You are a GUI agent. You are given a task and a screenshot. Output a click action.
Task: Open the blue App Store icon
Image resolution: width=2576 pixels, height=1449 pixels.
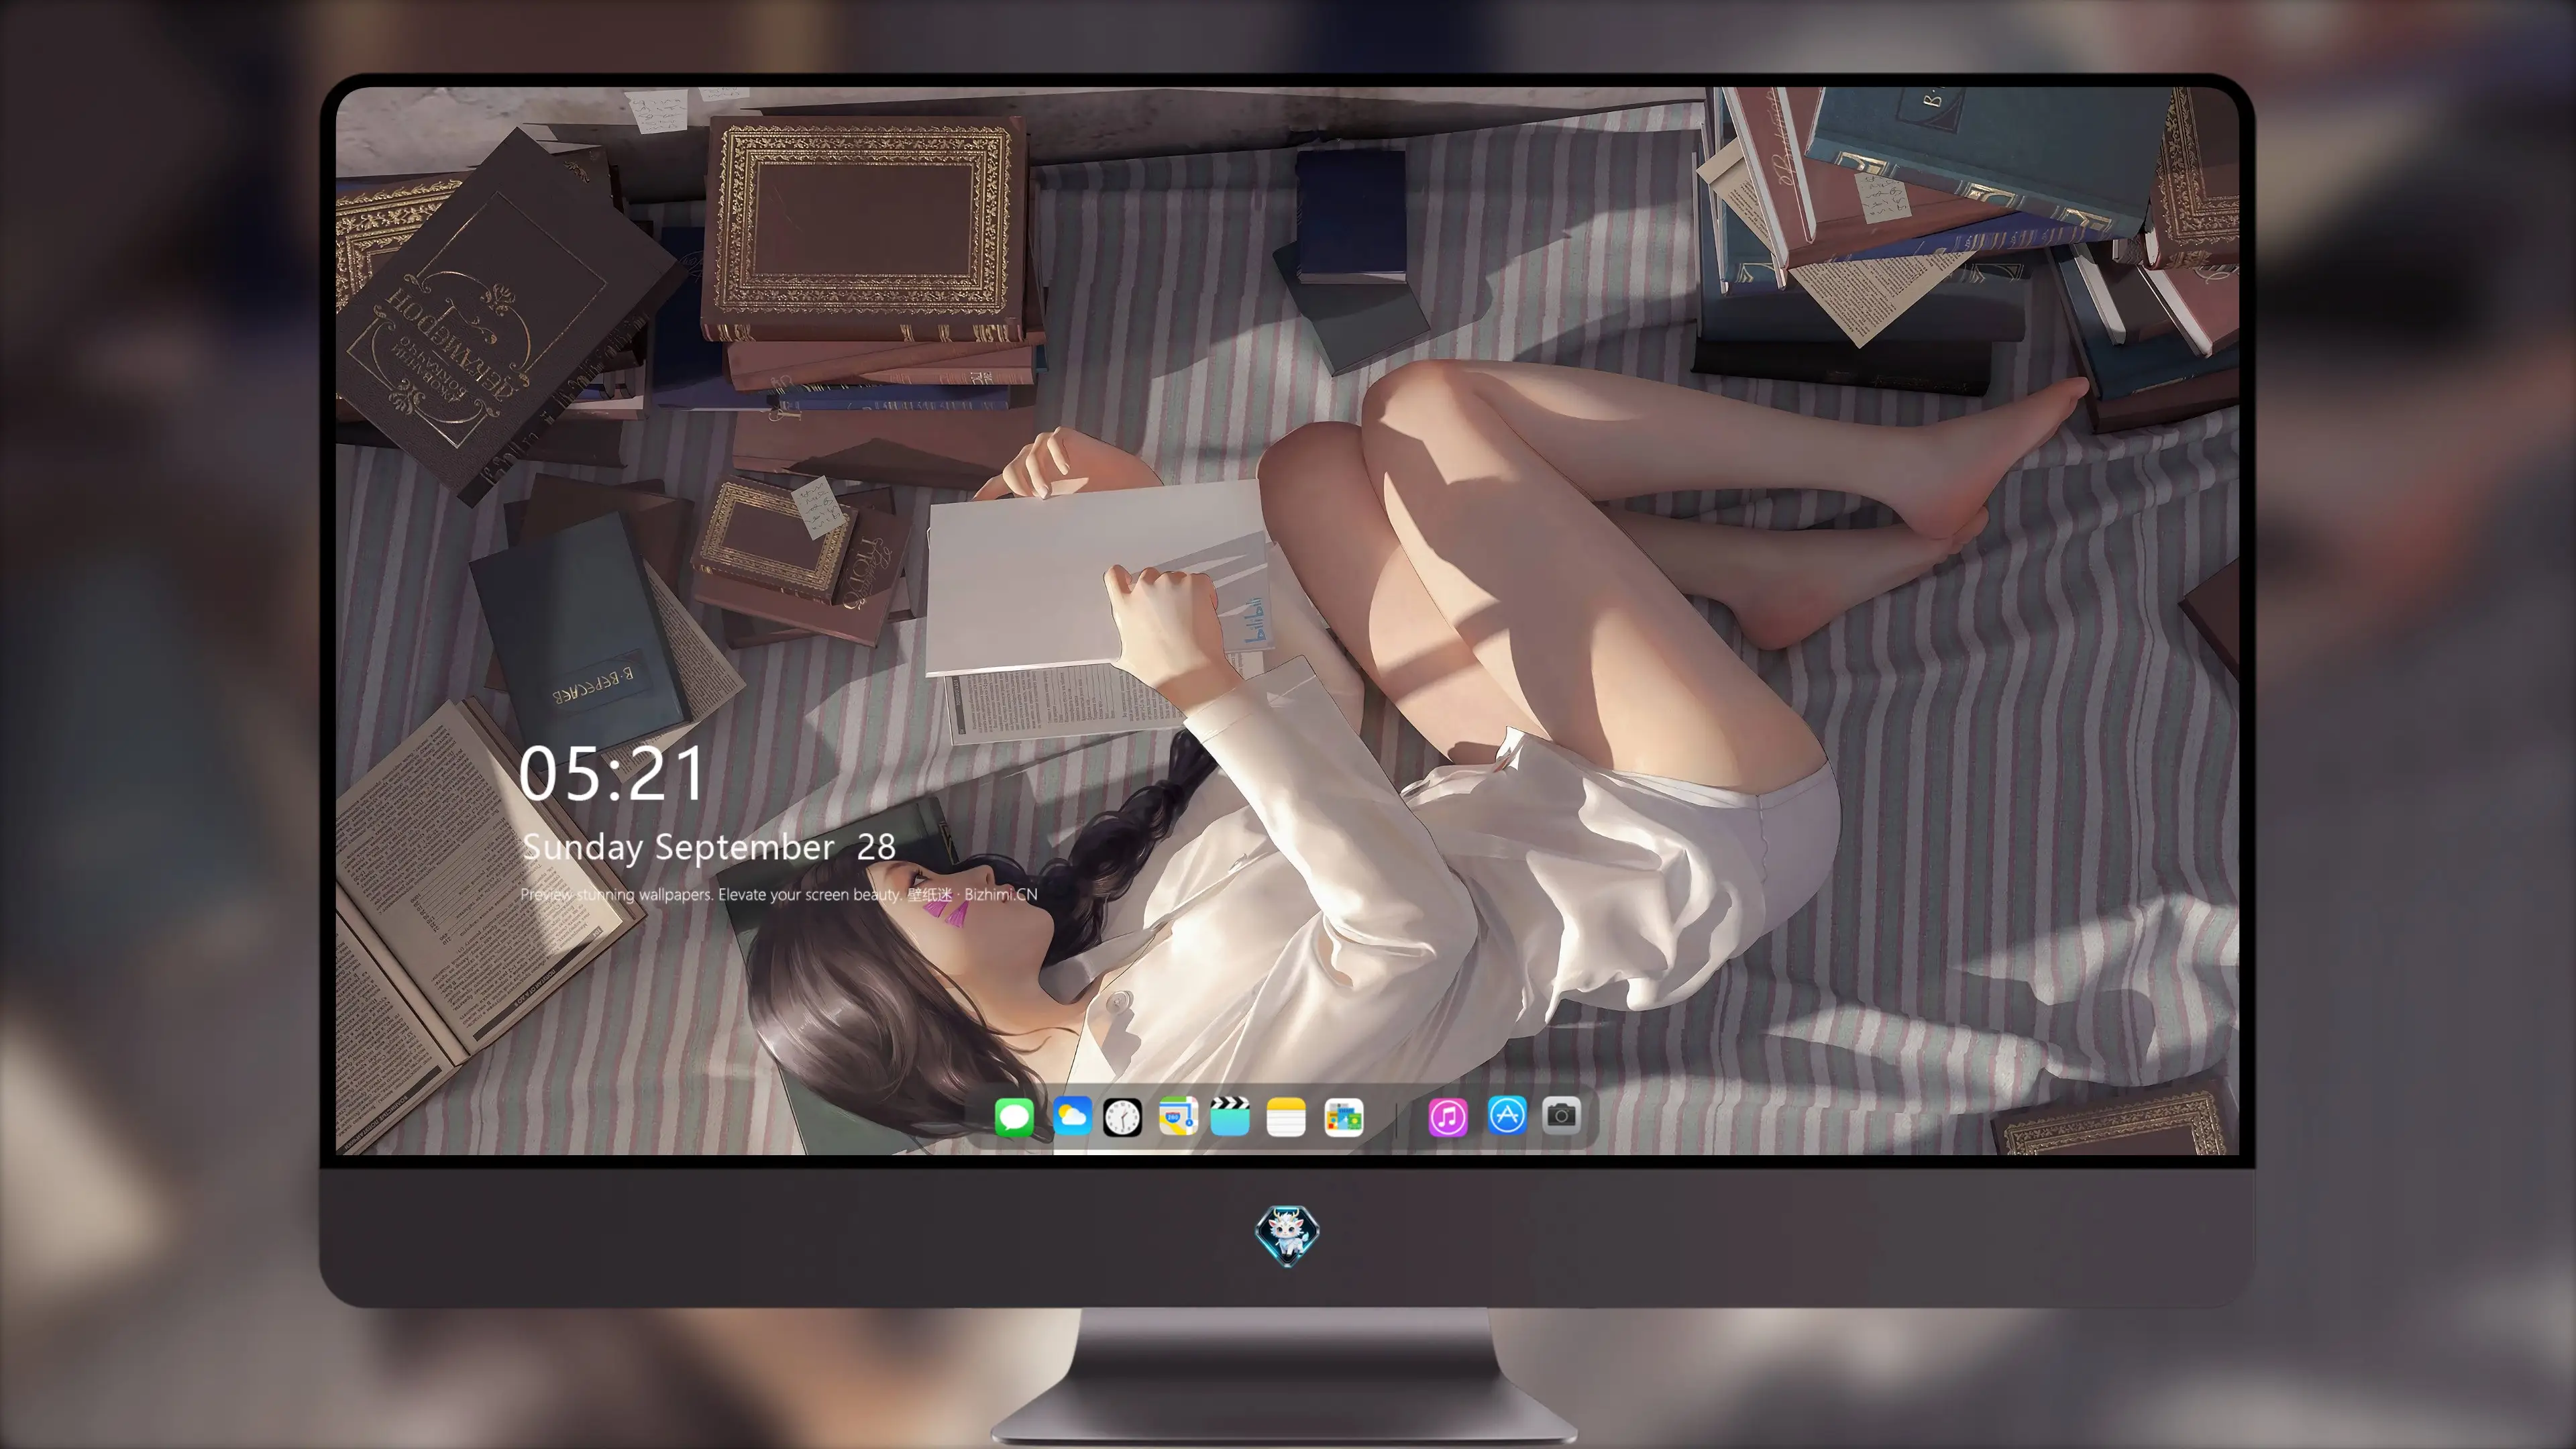1507,1115
